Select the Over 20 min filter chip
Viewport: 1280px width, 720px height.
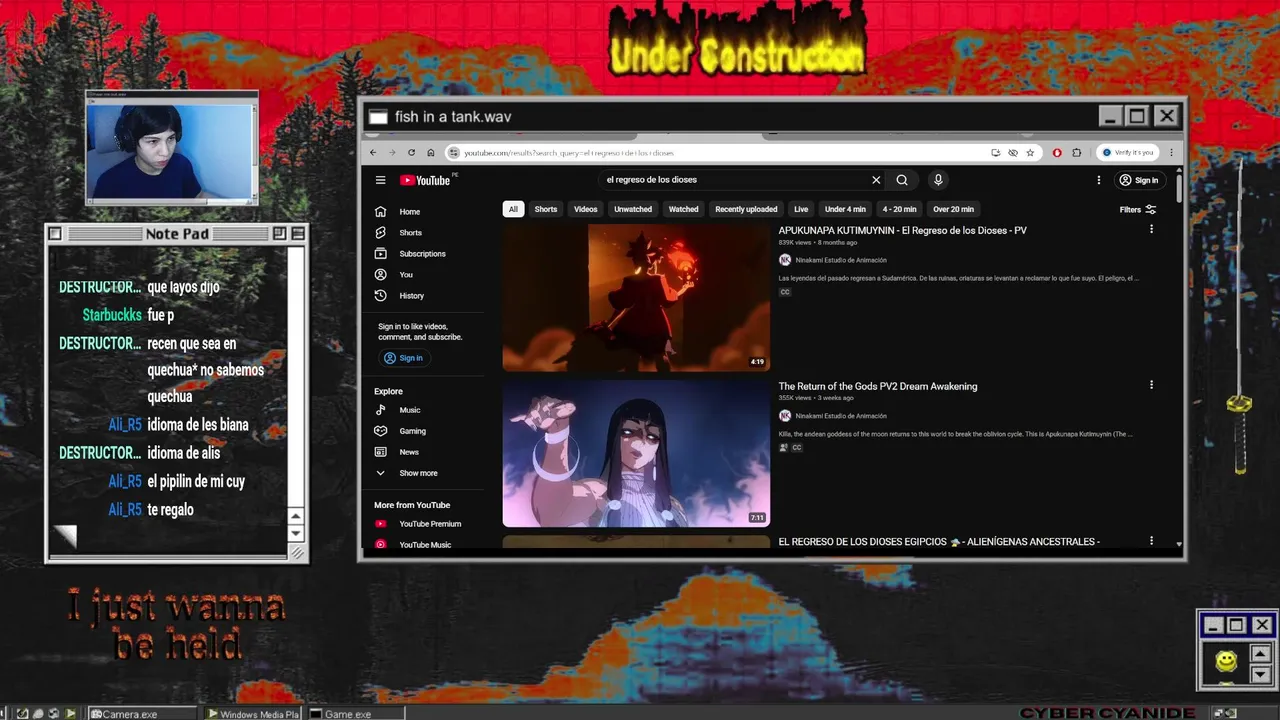[x=953, y=209]
